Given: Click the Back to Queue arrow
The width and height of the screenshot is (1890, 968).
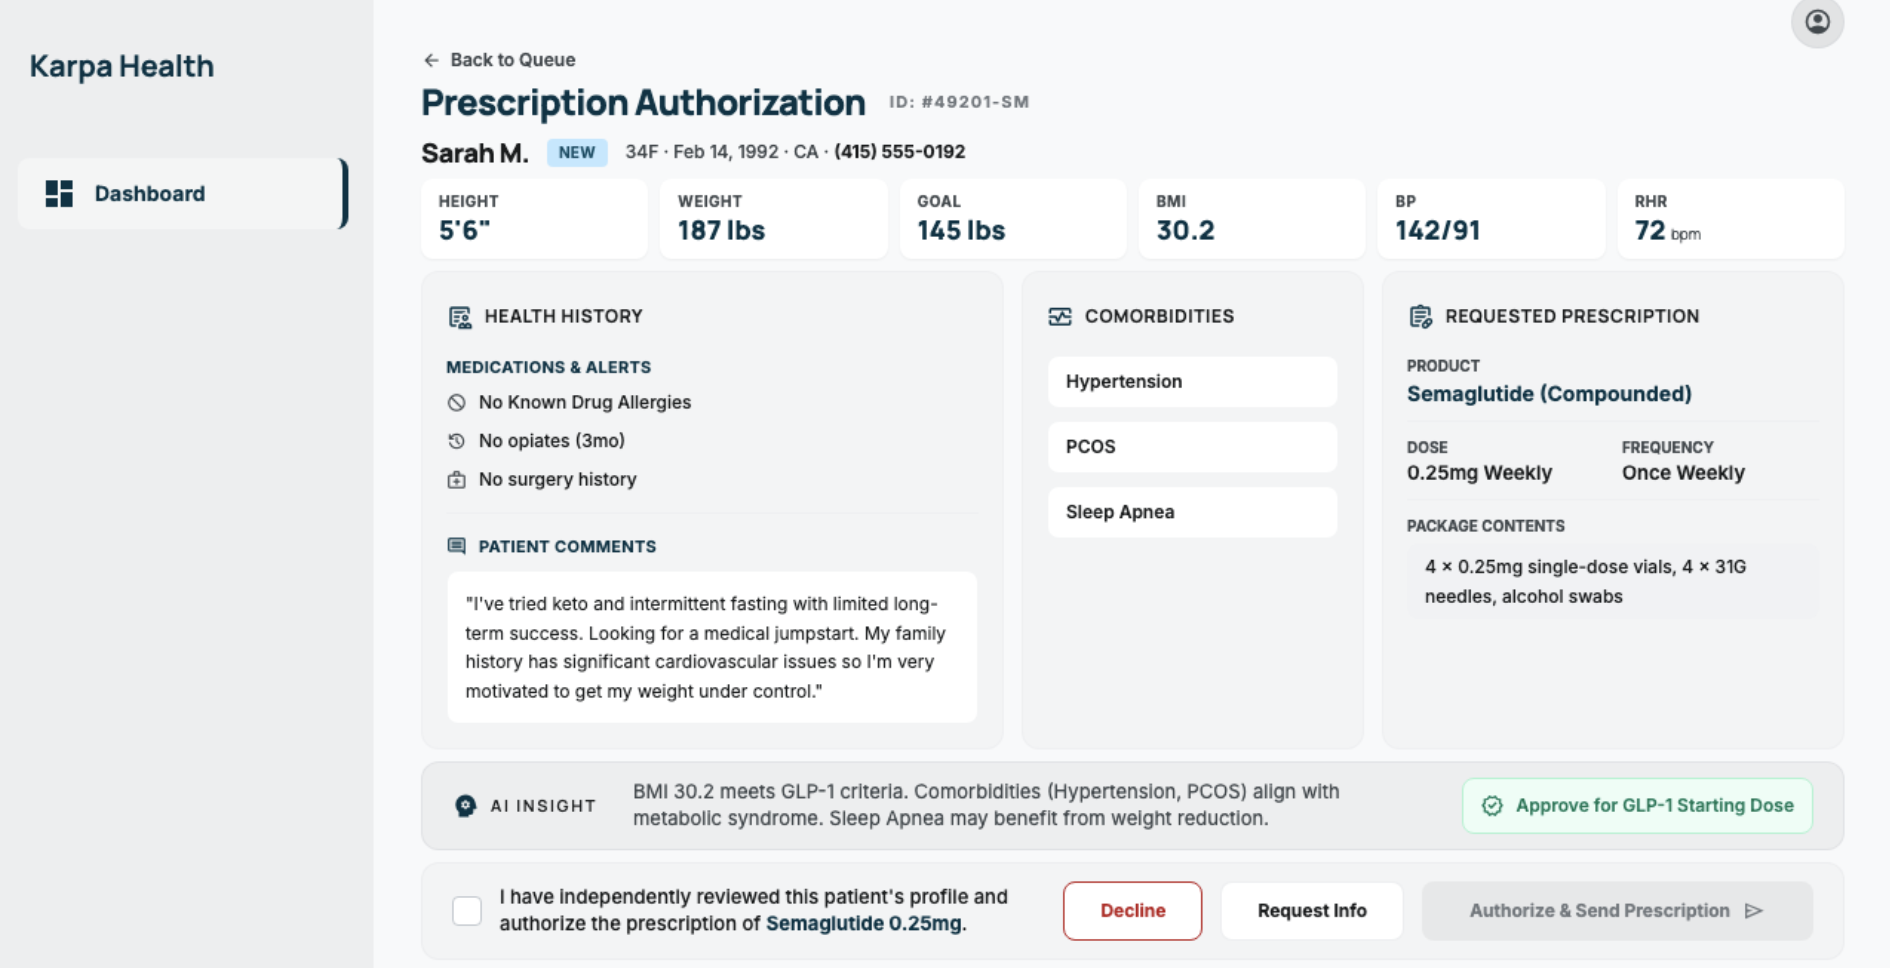Looking at the screenshot, I should (432, 60).
